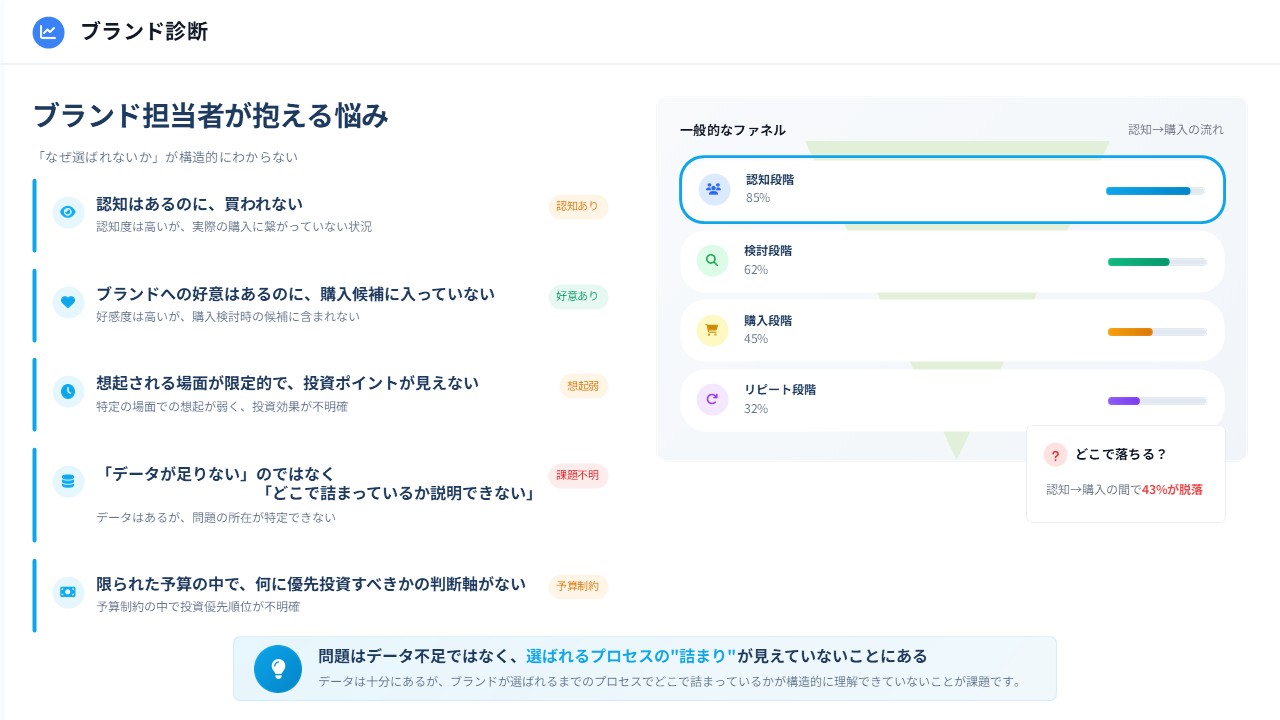Click the magnifier icon in 検討段階 row
Viewport: 1280px width, 720px height.
pos(712,260)
